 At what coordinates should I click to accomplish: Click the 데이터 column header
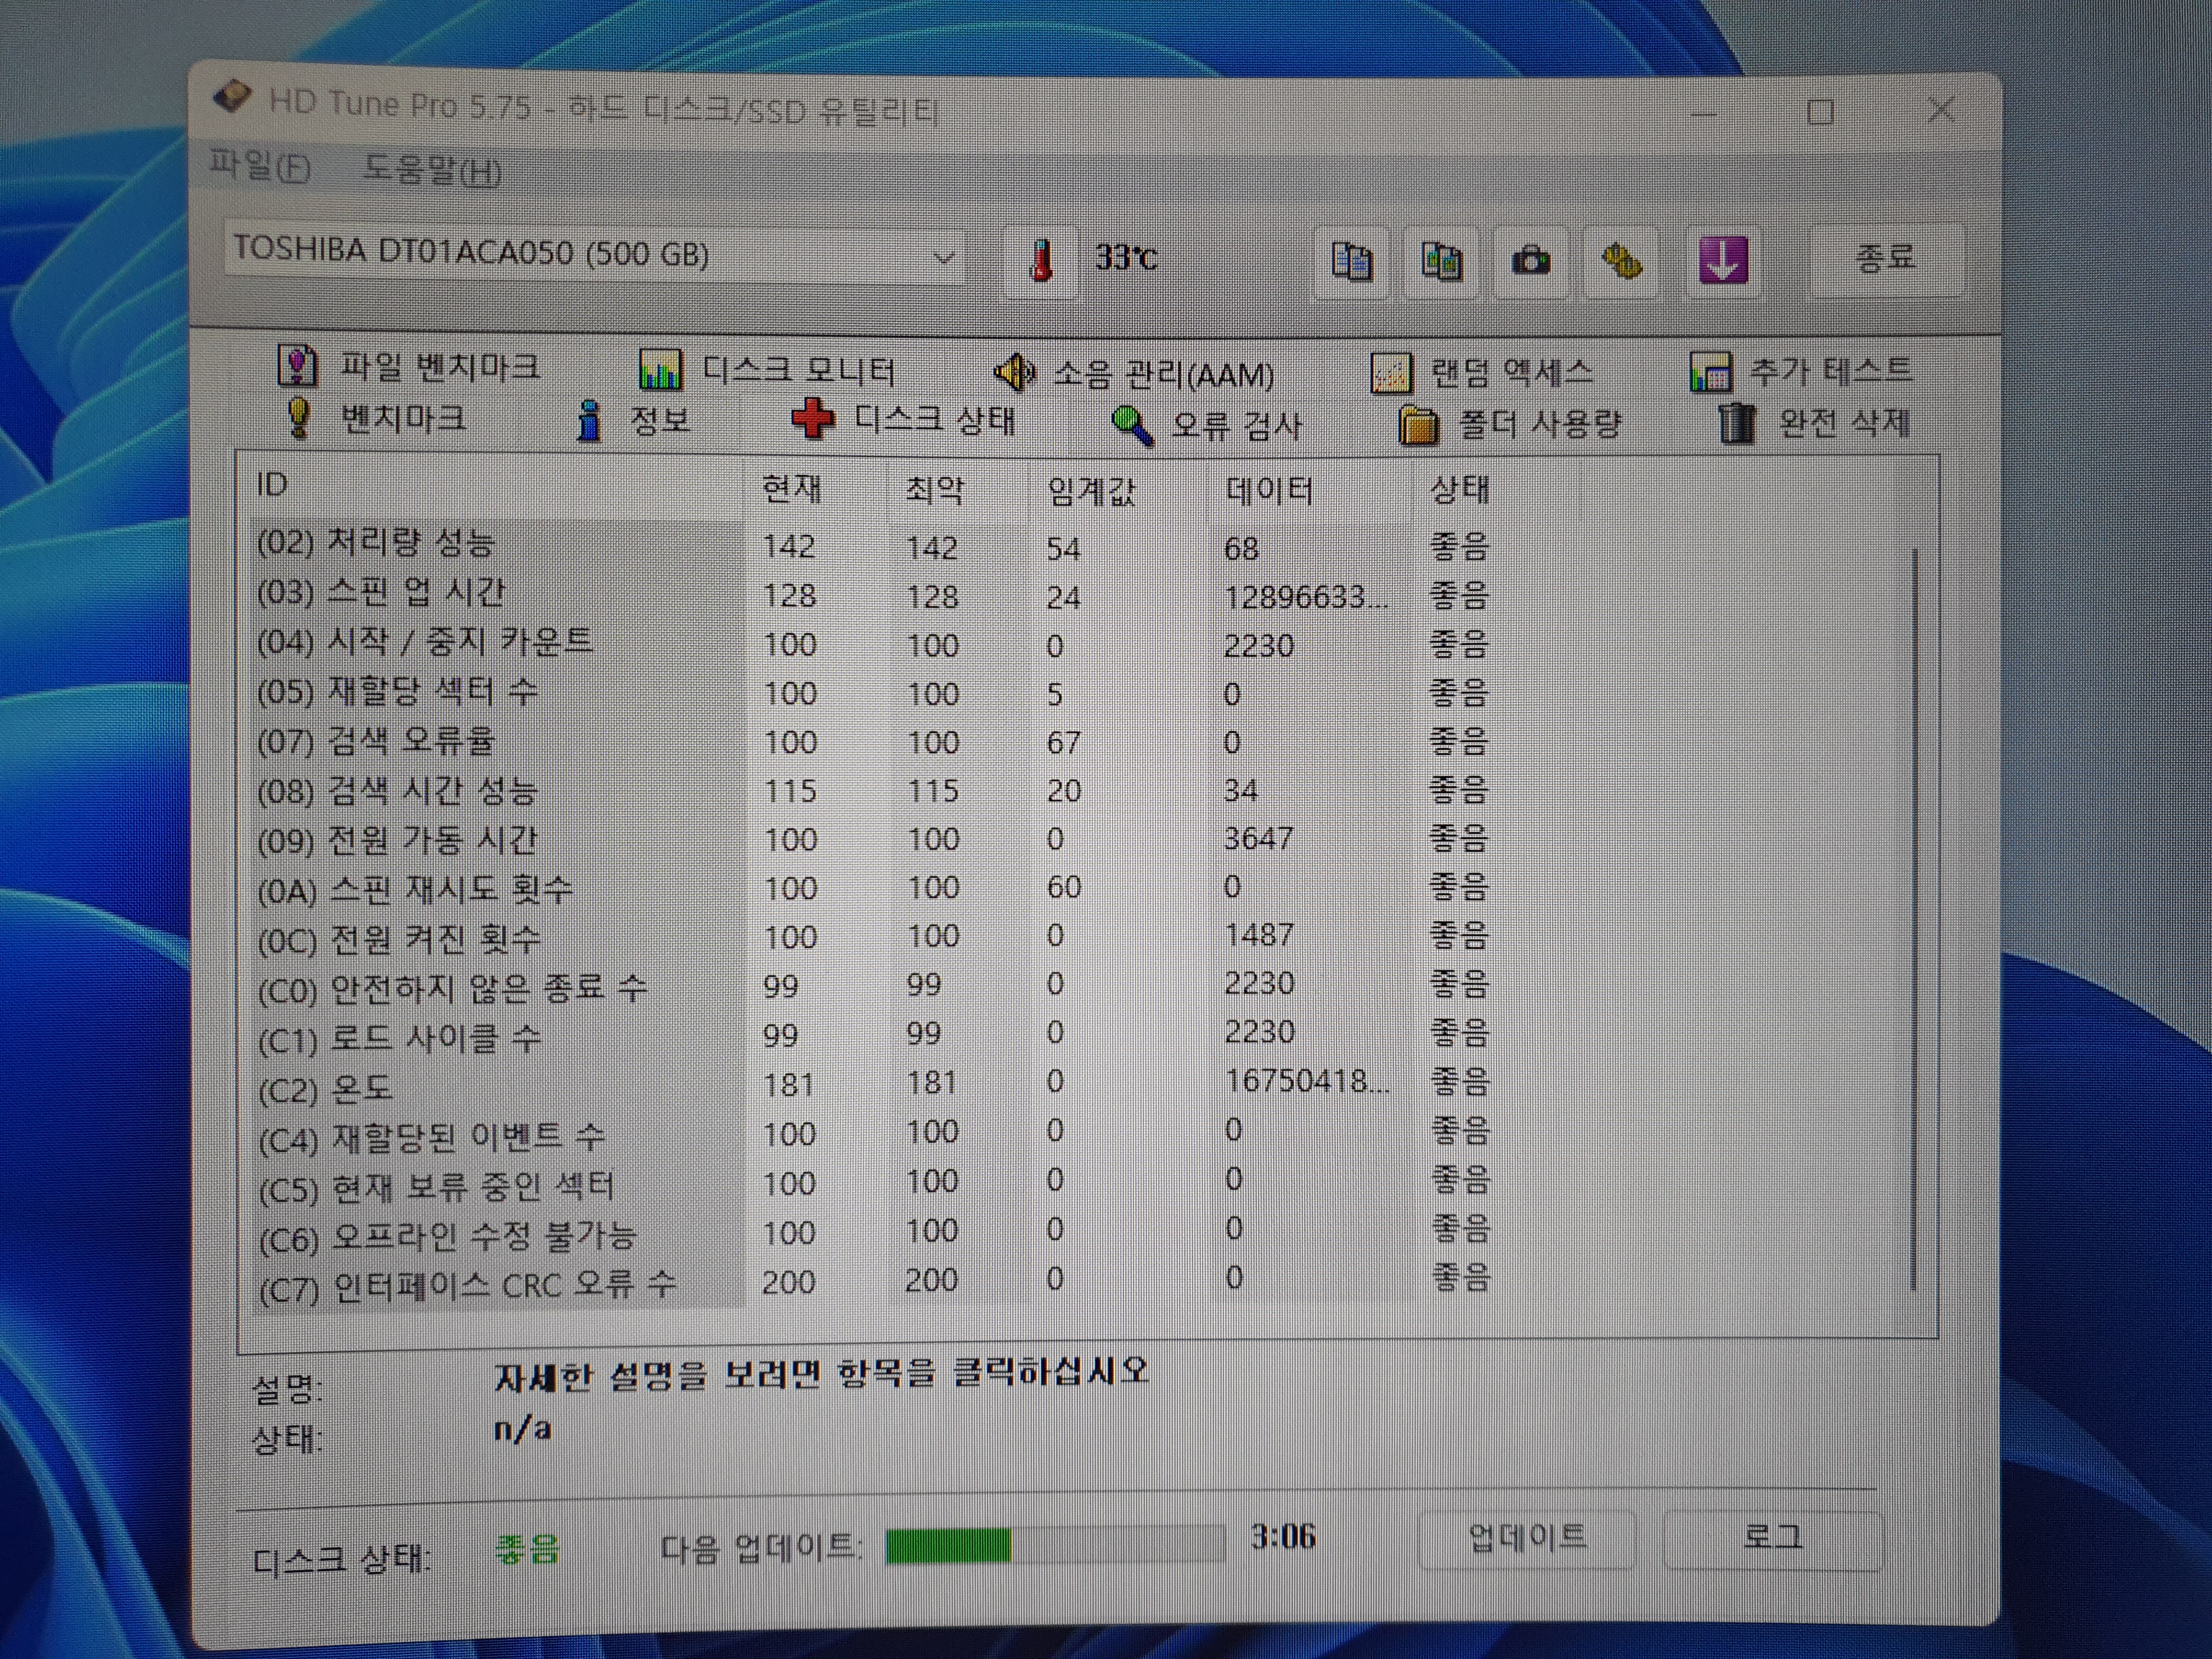[1309, 489]
